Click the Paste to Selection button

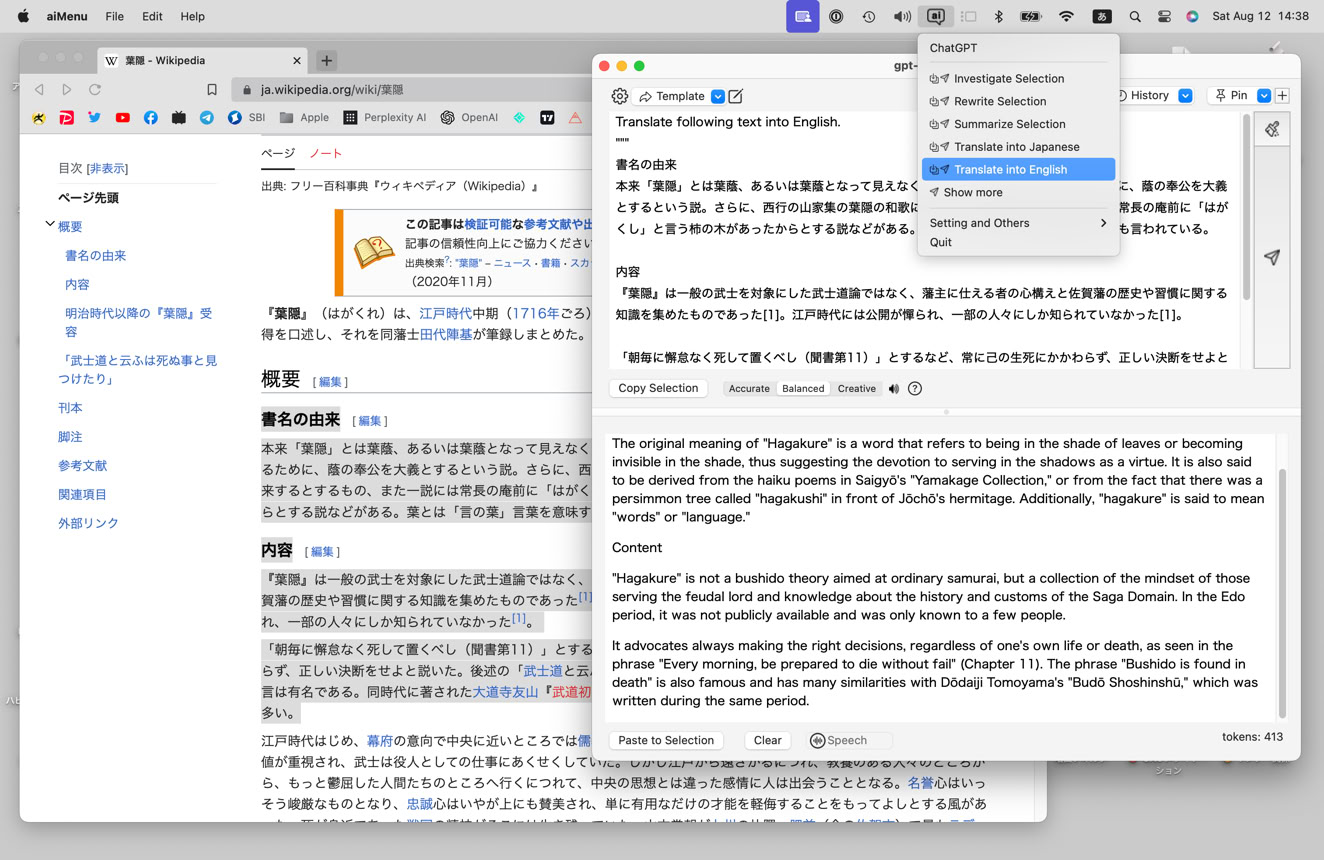666,740
